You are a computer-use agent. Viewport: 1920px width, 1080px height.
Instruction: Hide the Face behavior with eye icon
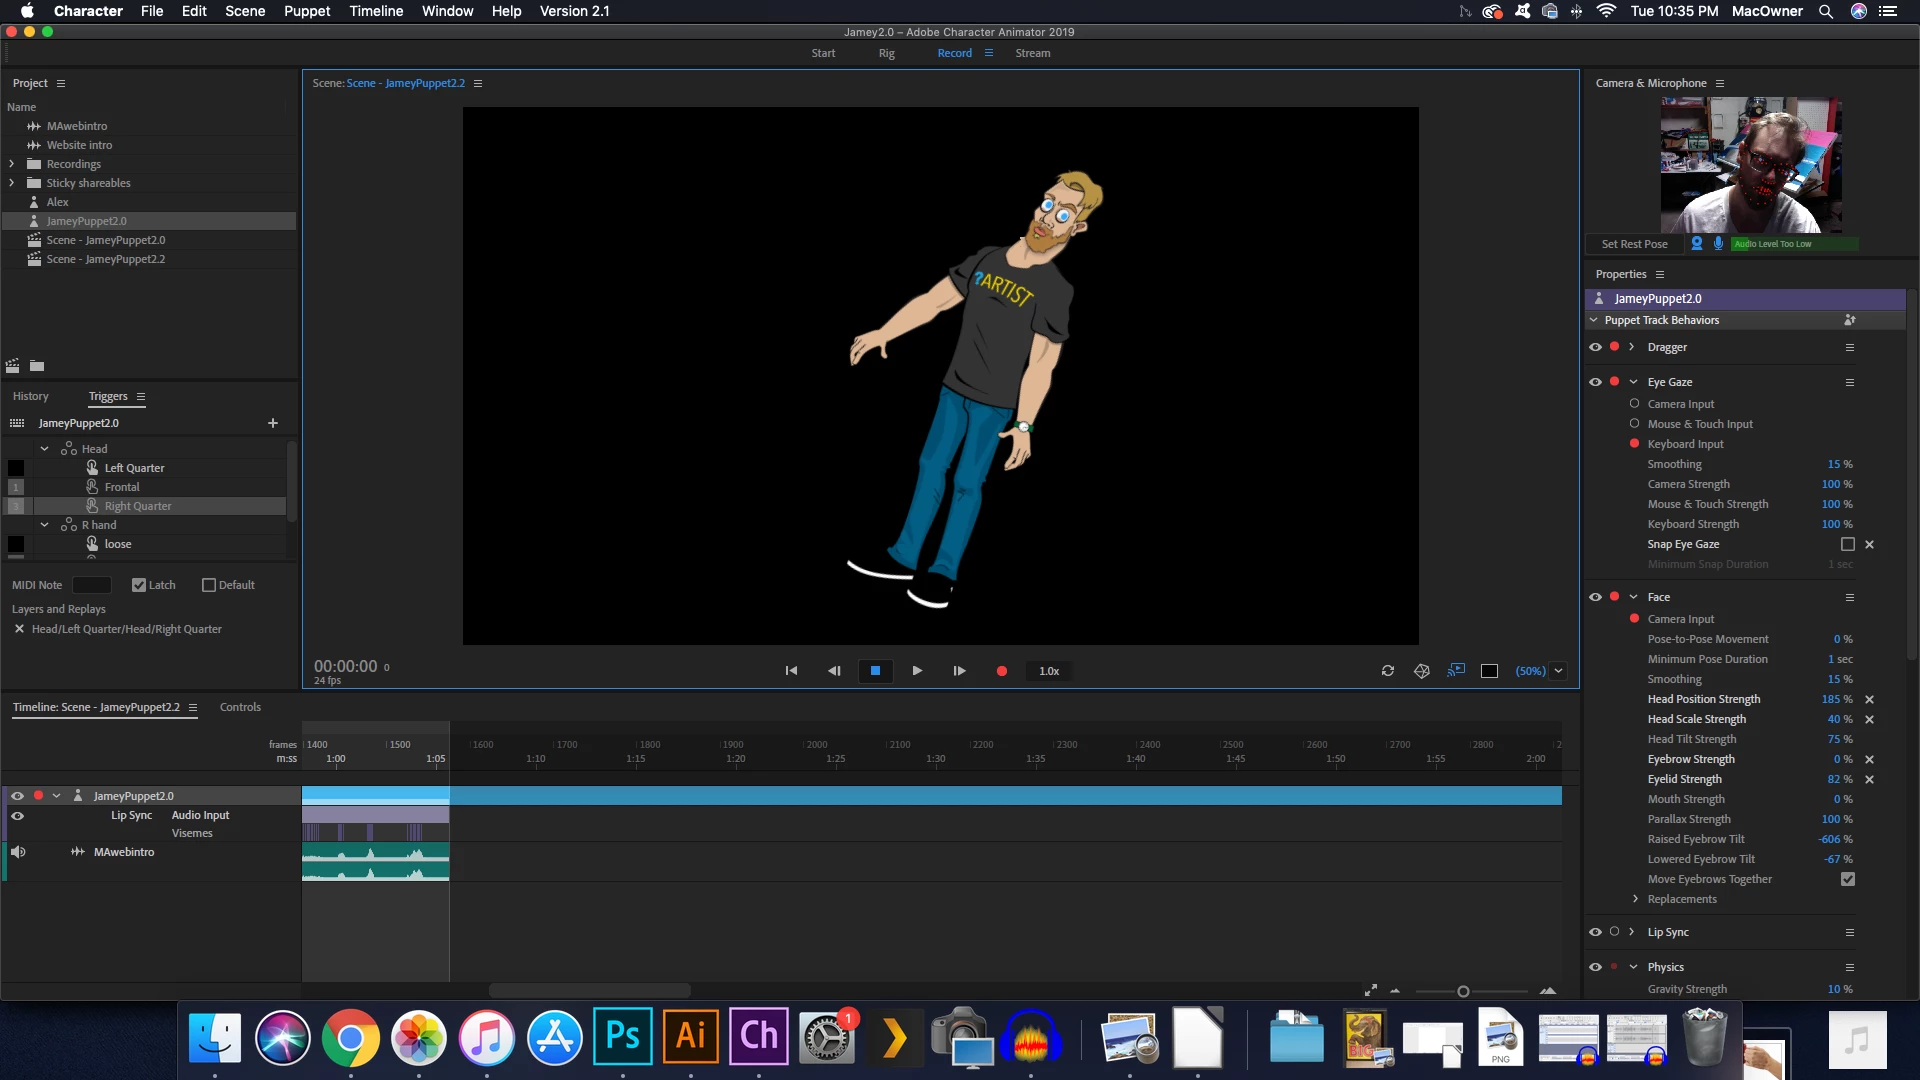click(1595, 597)
